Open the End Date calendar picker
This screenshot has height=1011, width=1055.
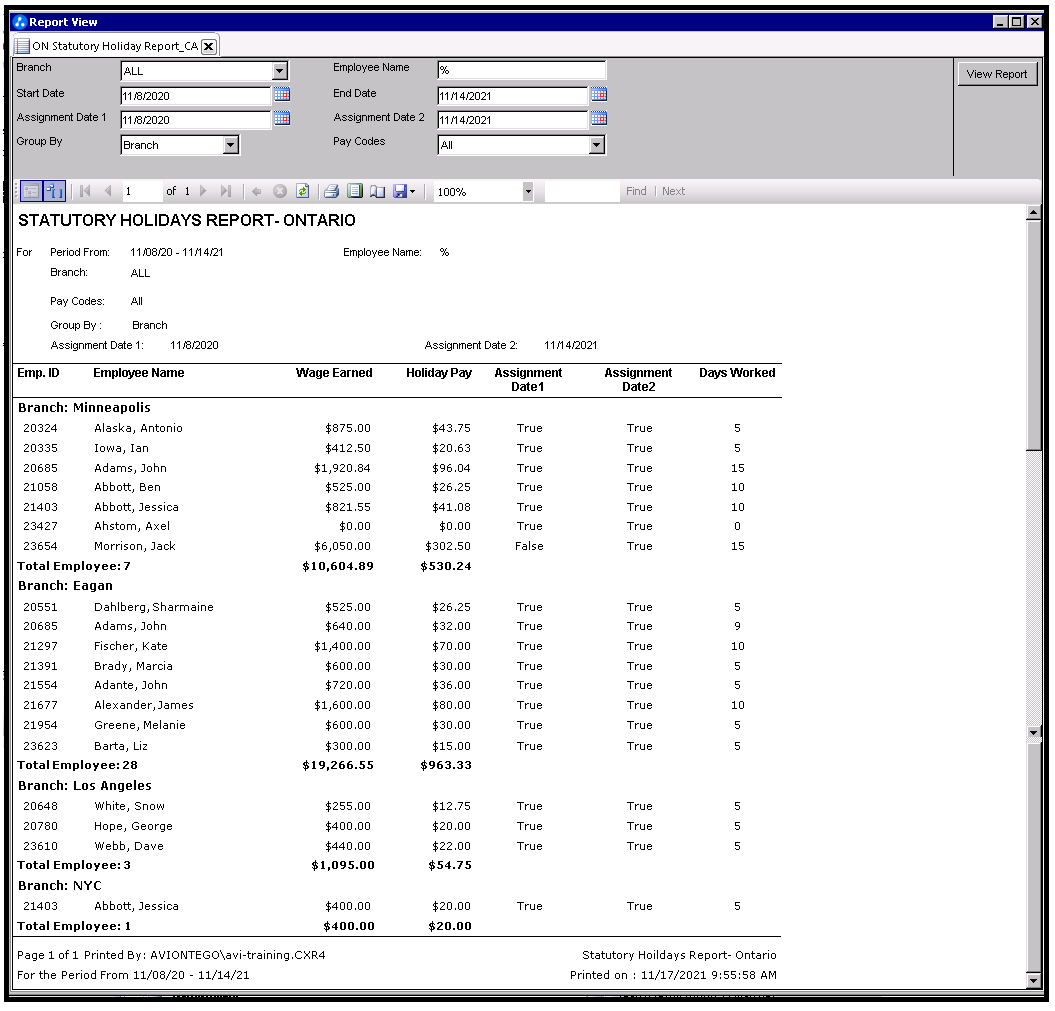tap(598, 95)
